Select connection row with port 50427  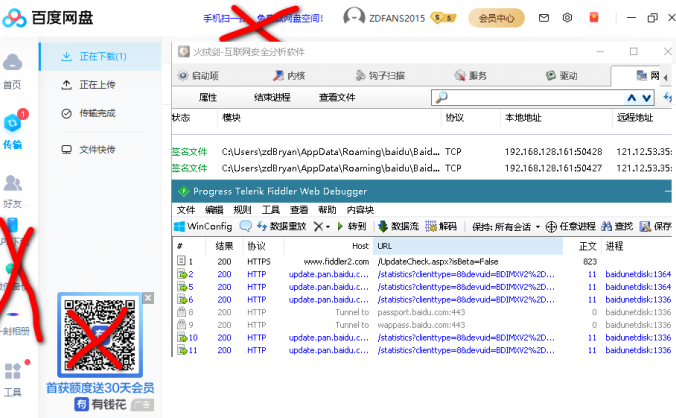pos(422,168)
